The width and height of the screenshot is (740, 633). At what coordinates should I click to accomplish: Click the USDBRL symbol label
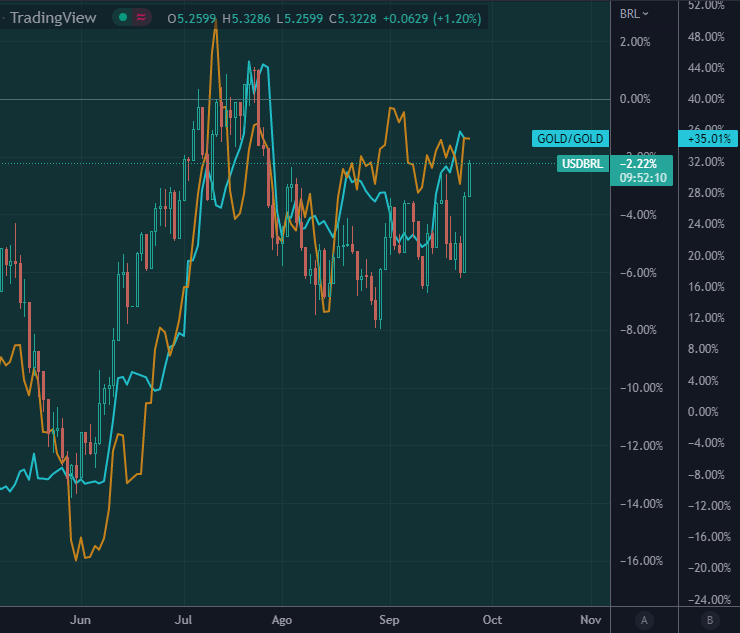tap(582, 163)
